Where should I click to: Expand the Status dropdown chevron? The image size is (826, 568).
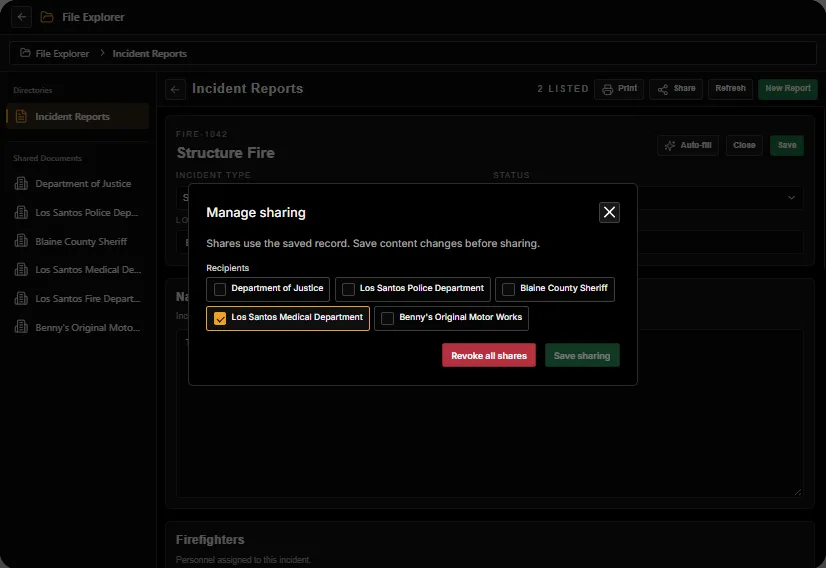[x=791, y=198]
